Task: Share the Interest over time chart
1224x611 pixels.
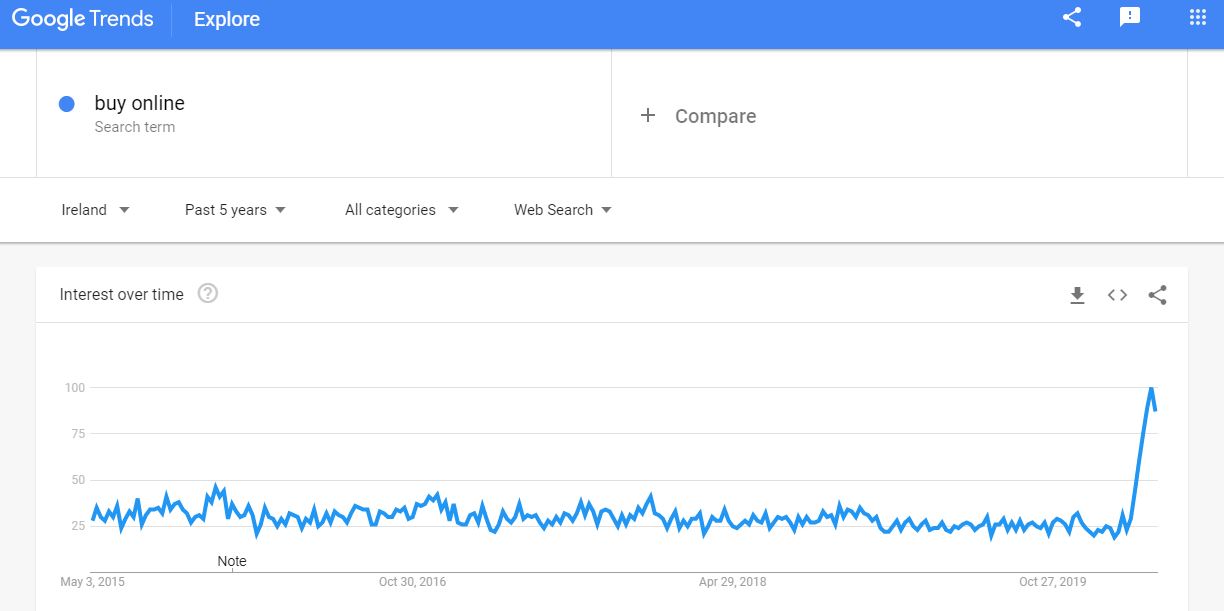Action: pyautogui.click(x=1157, y=295)
